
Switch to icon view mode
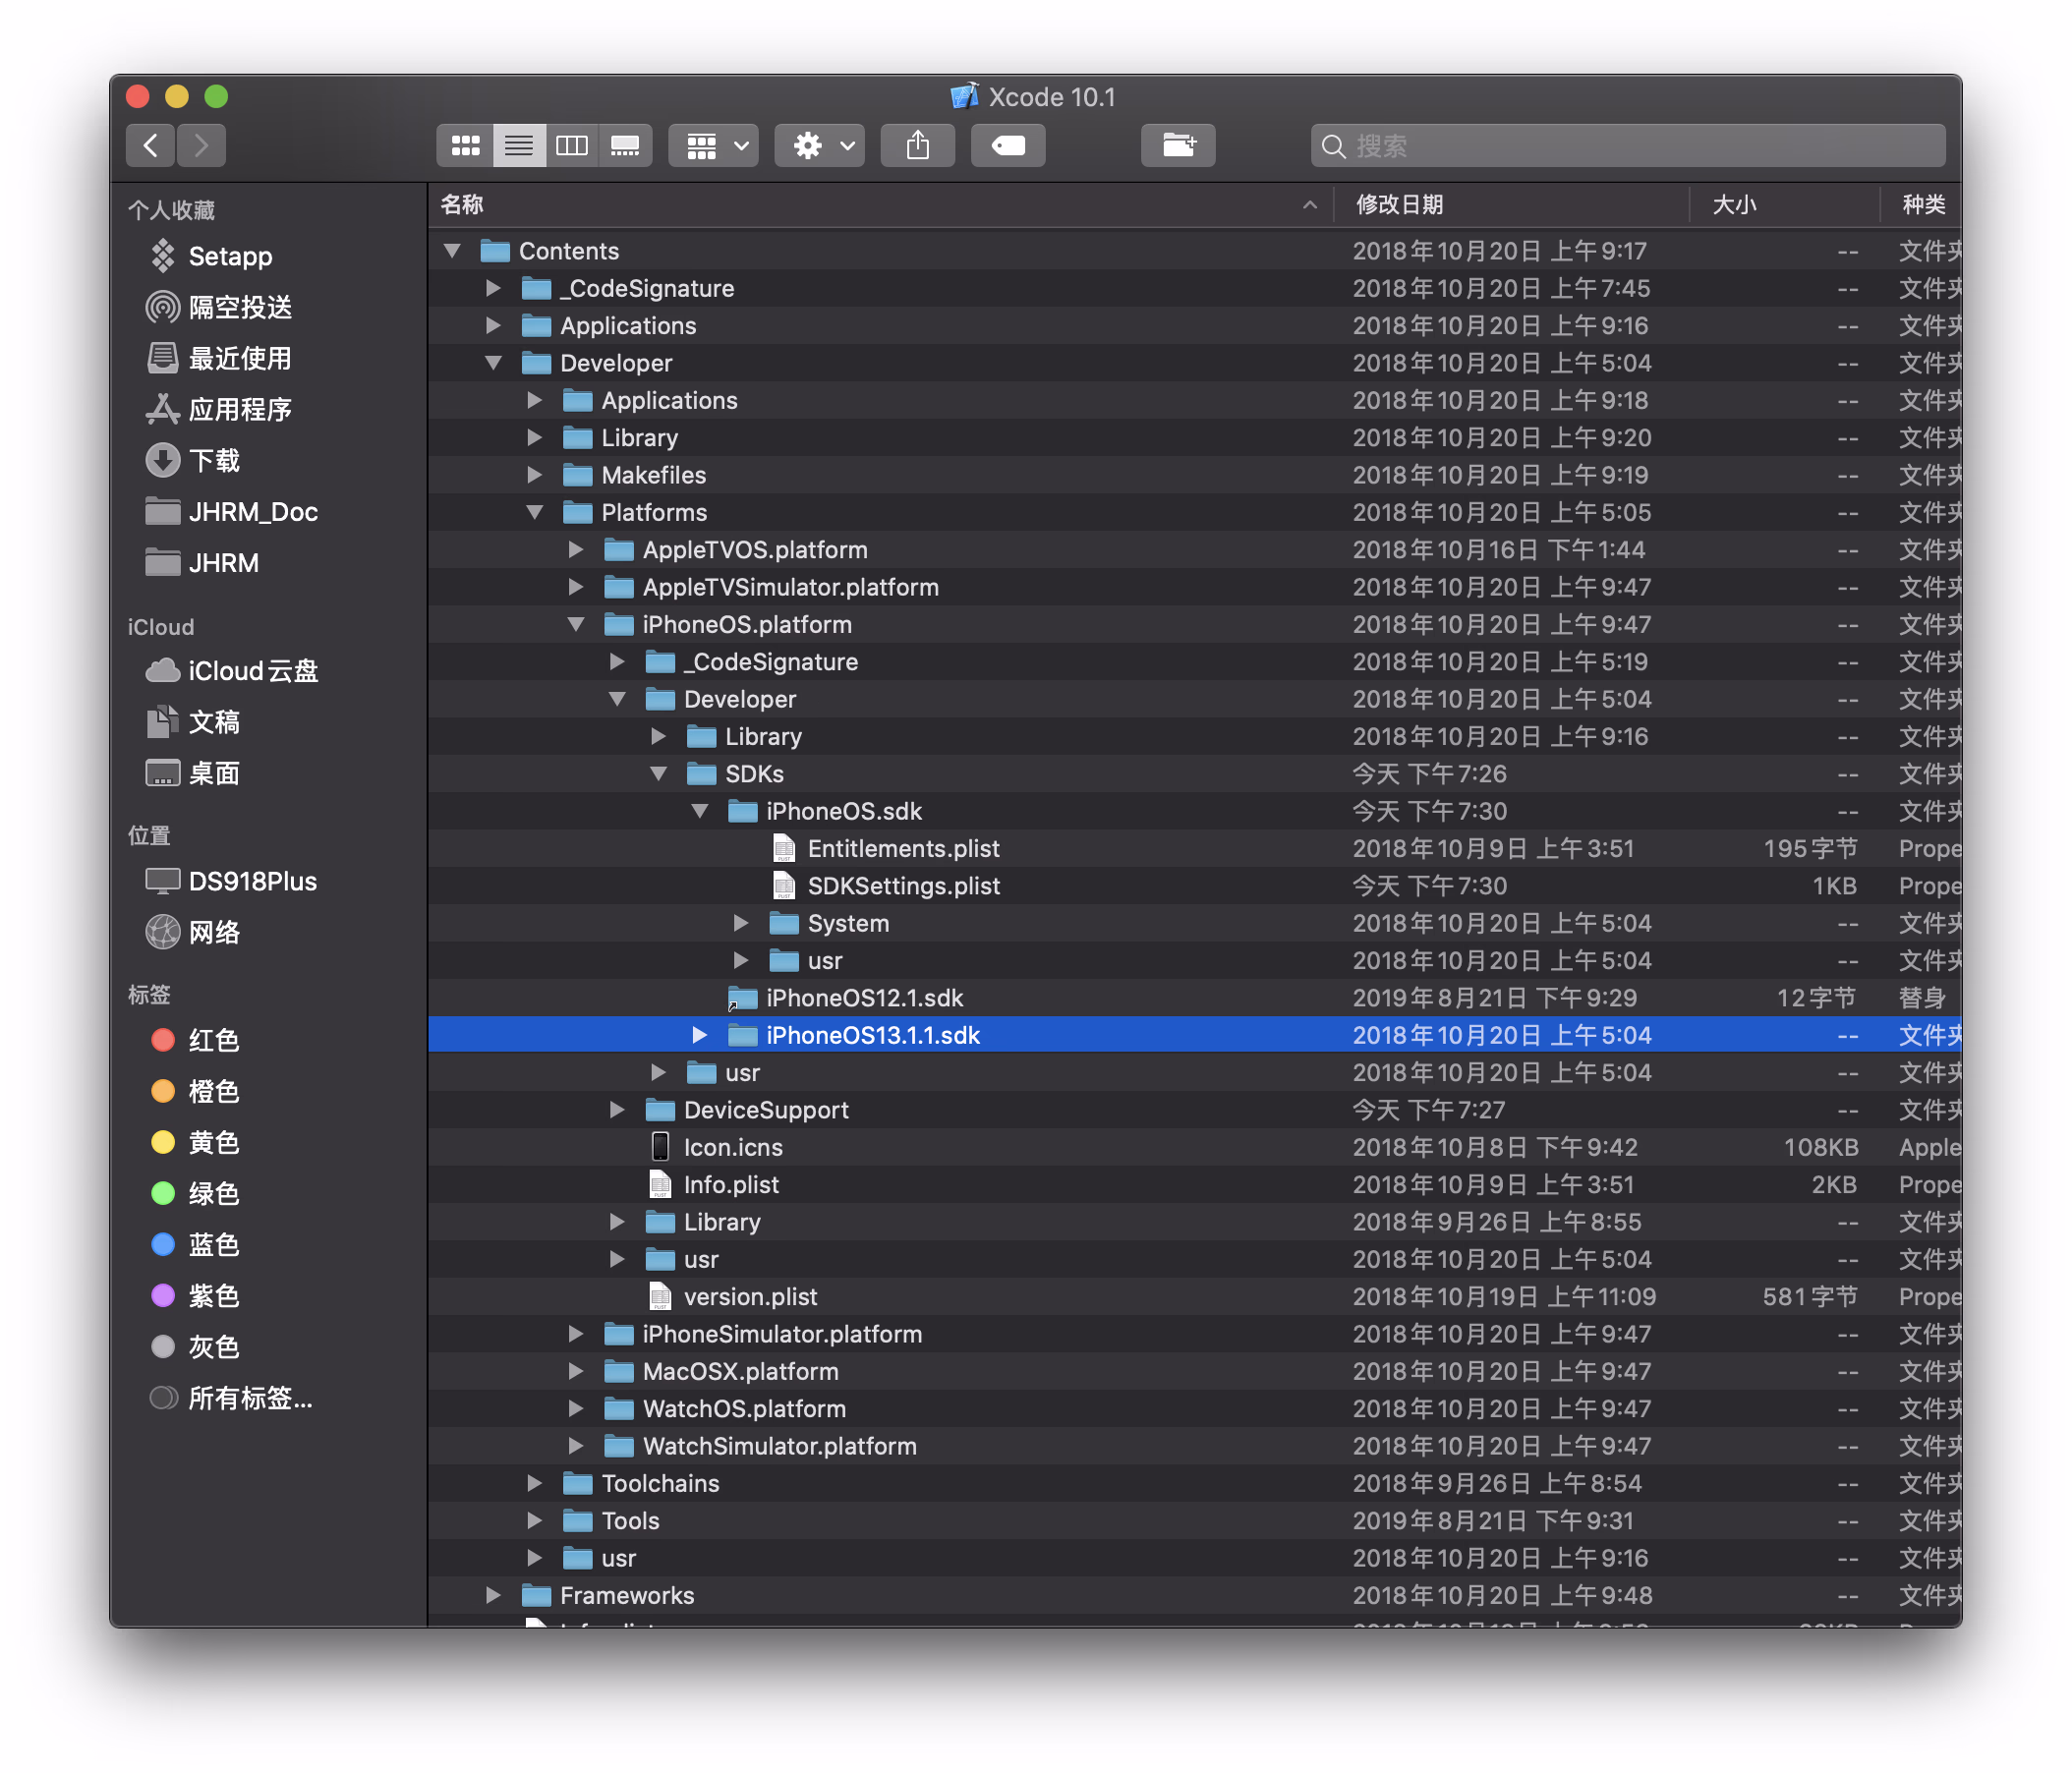coord(465,146)
